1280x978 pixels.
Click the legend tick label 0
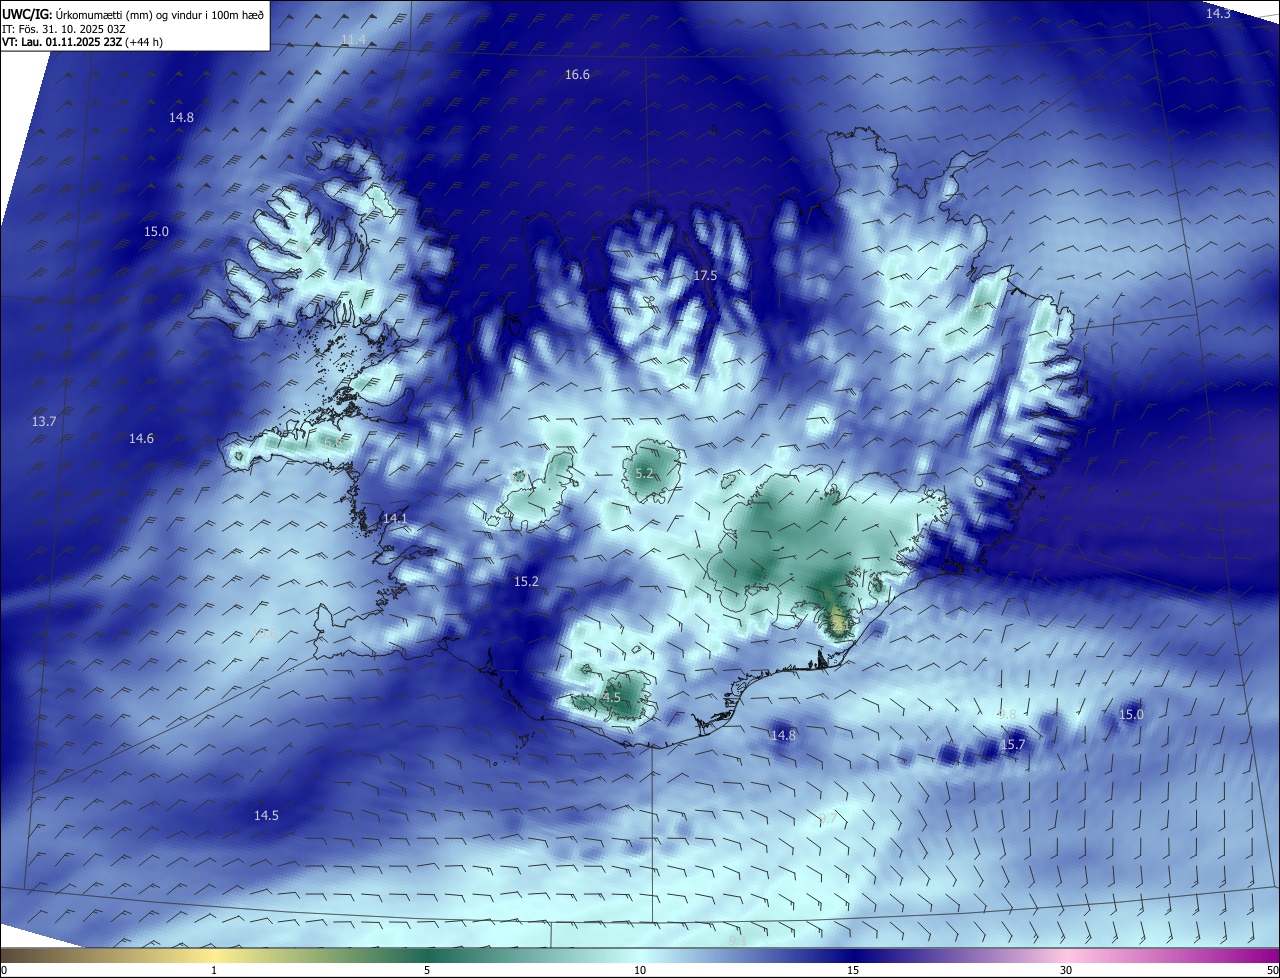(4, 971)
